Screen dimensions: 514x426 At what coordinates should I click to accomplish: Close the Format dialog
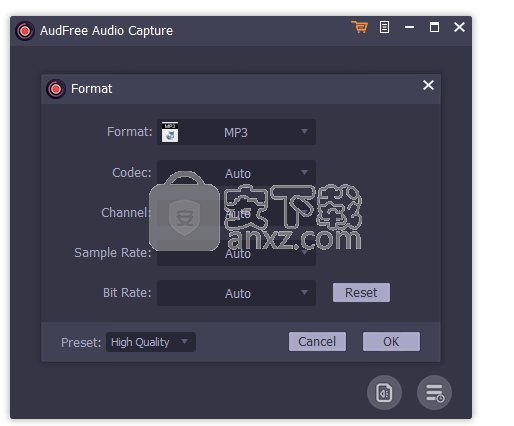(428, 85)
